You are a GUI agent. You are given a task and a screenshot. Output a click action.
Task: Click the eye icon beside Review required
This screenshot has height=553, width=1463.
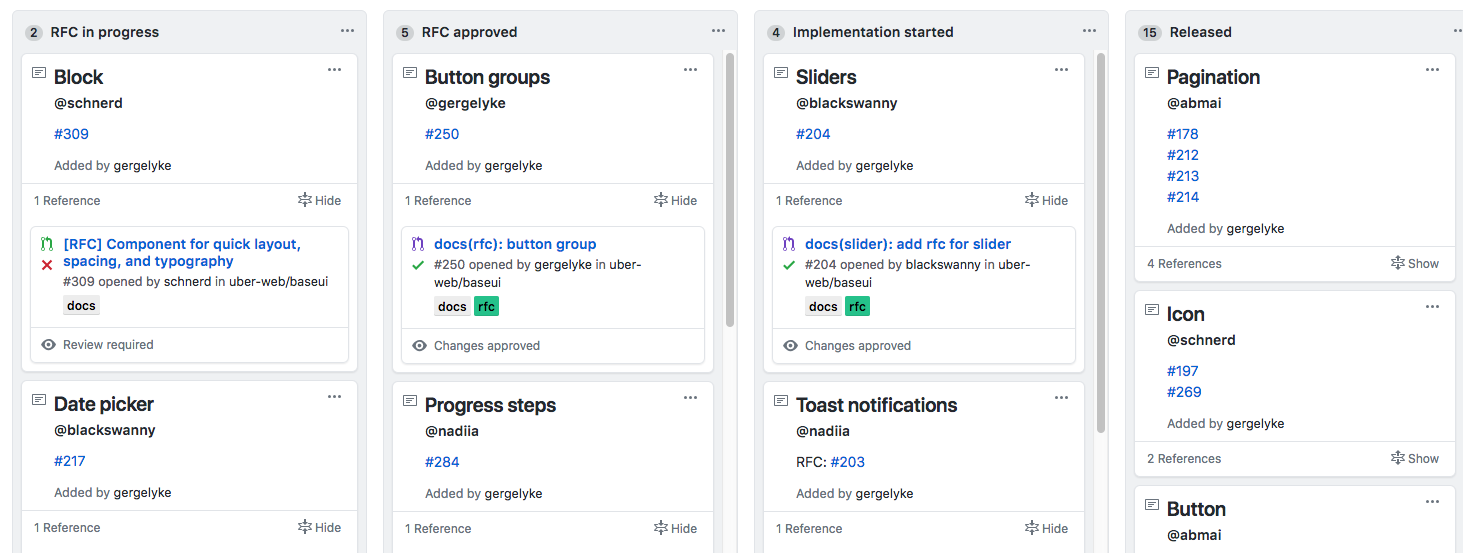(48, 345)
